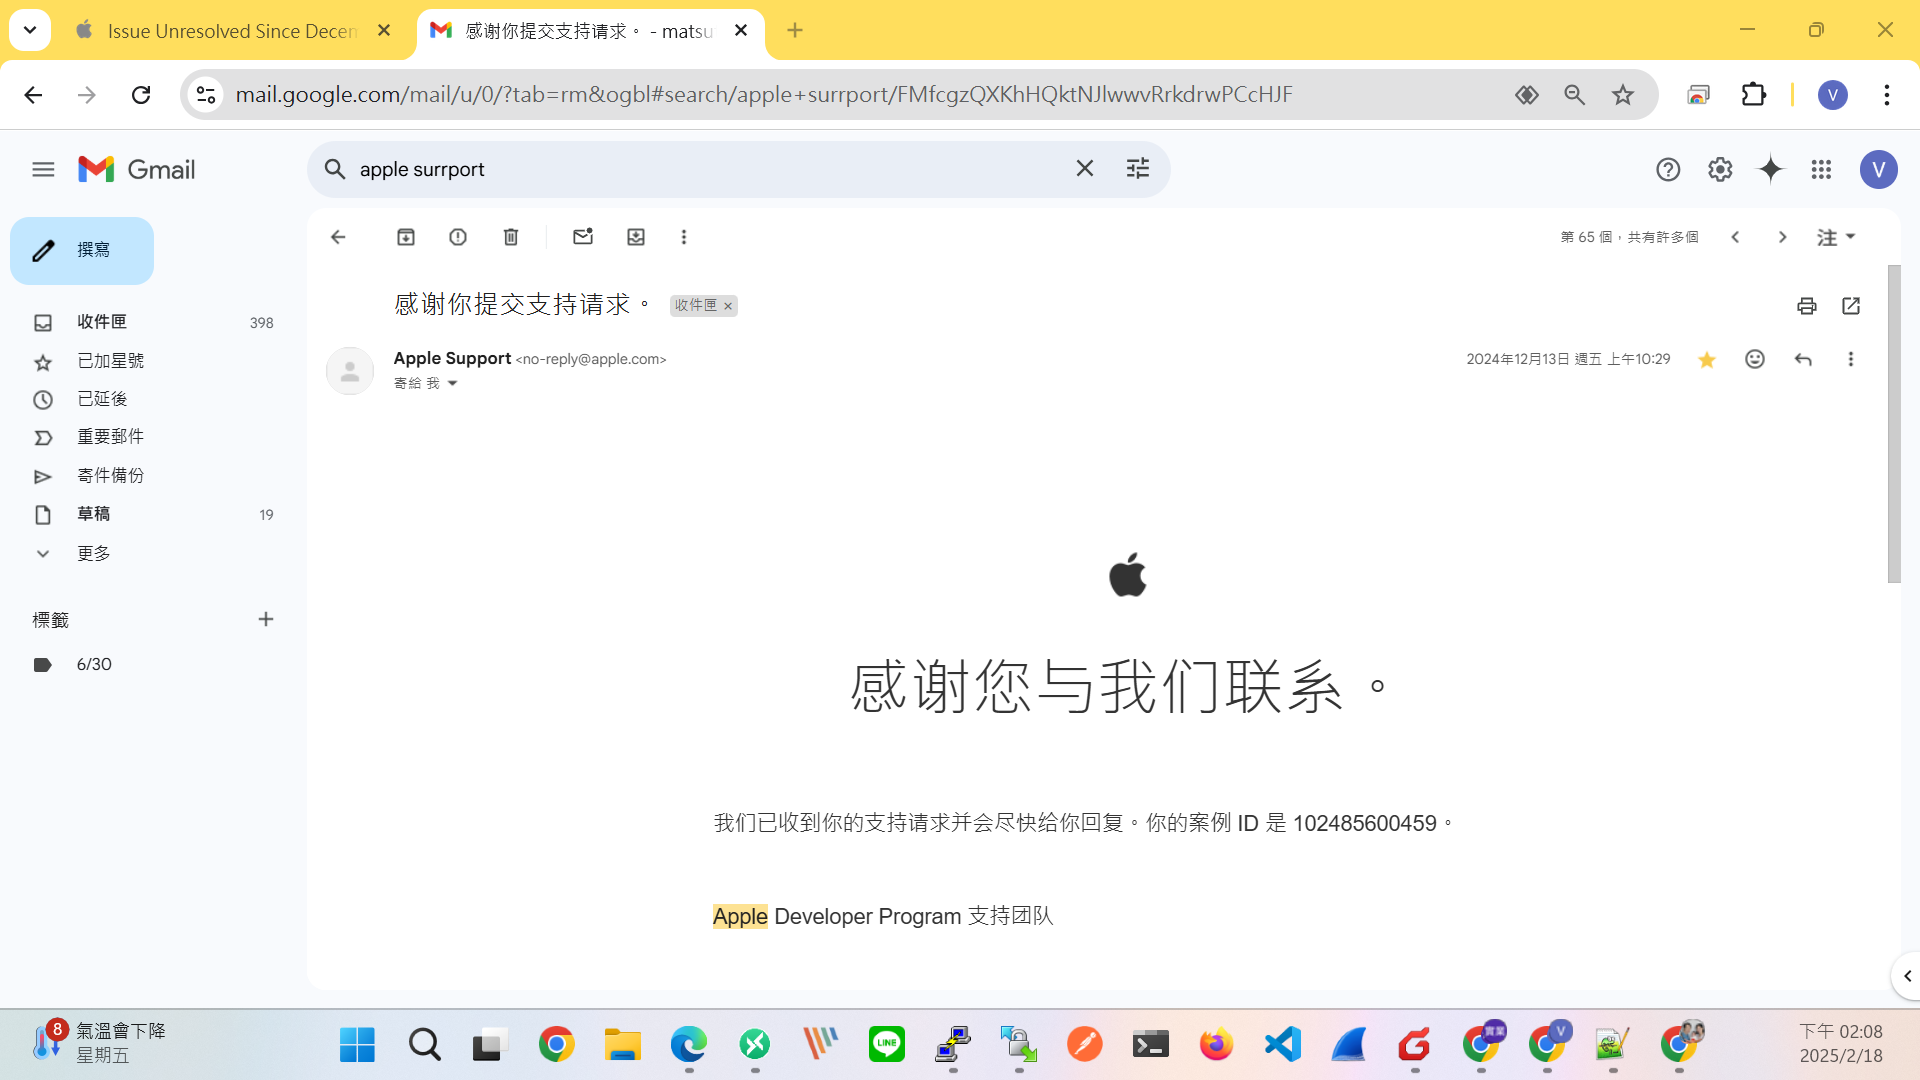Screen dimensions: 1920x1080
Task: Open Windows Start menu
Action: (x=357, y=1045)
